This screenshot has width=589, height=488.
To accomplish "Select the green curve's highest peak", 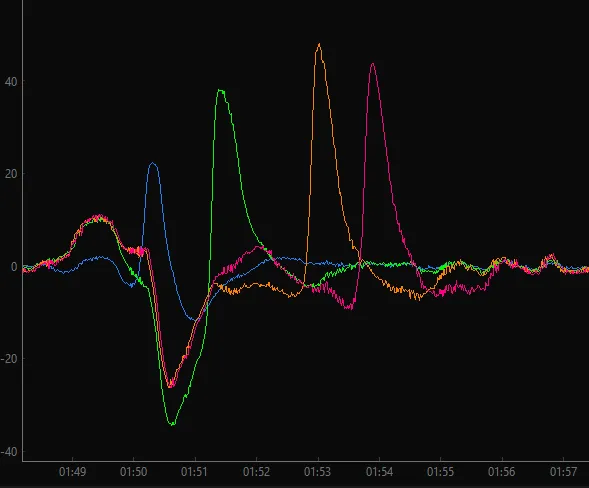I will 221,91.
